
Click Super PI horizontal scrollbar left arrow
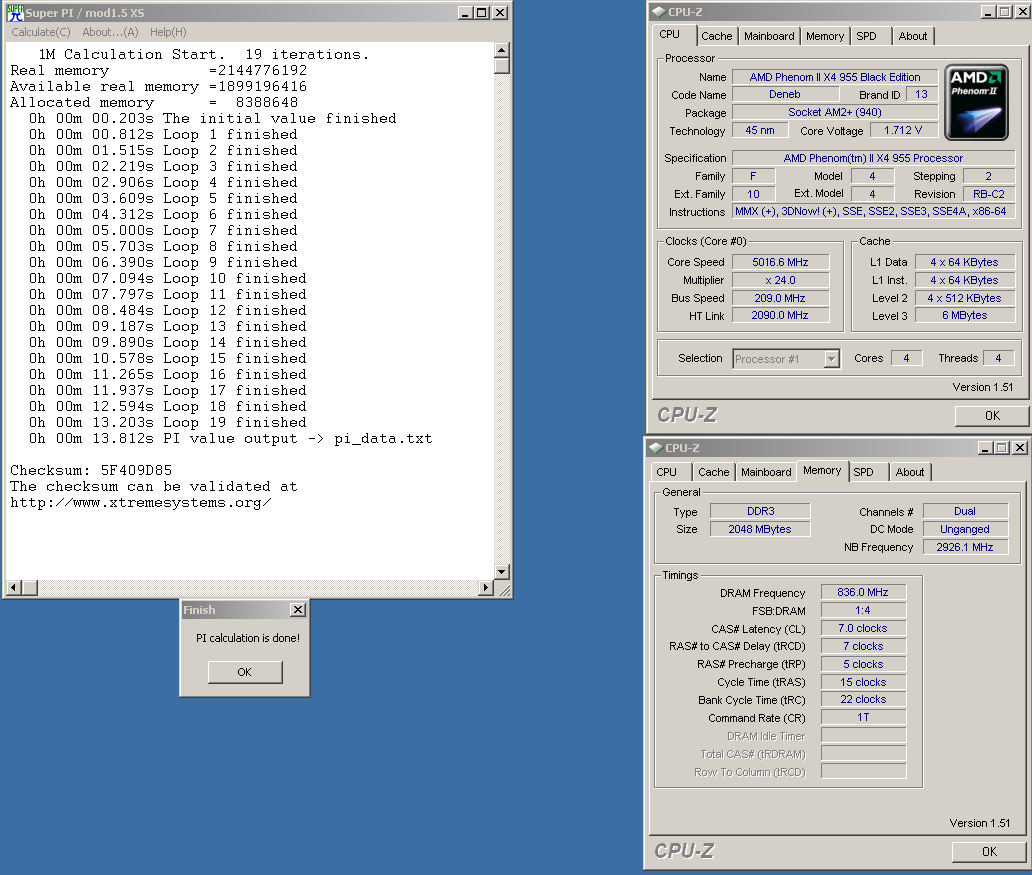pos(14,587)
